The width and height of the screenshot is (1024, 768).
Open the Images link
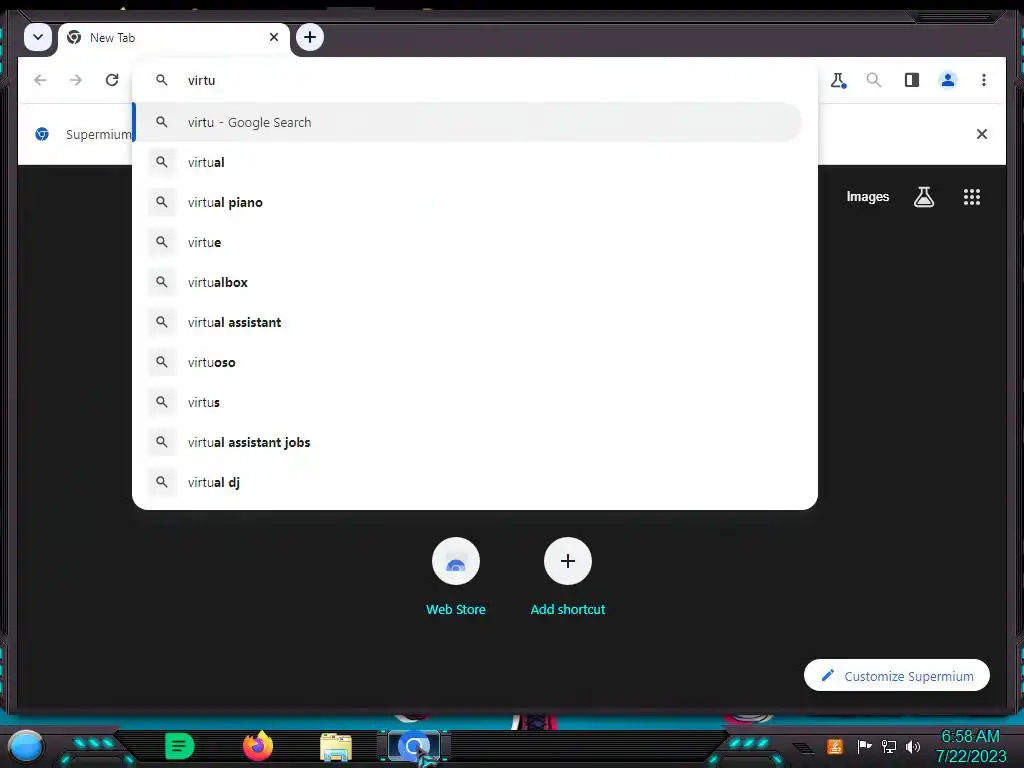[x=867, y=197]
